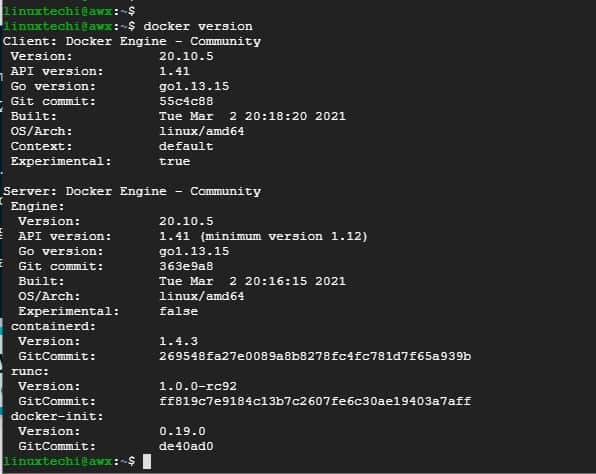This screenshot has width=596, height=474.
Task: Click the runc GitCommit hash starting ff819c7e
Action: pyautogui.click(x=315, y=401)
